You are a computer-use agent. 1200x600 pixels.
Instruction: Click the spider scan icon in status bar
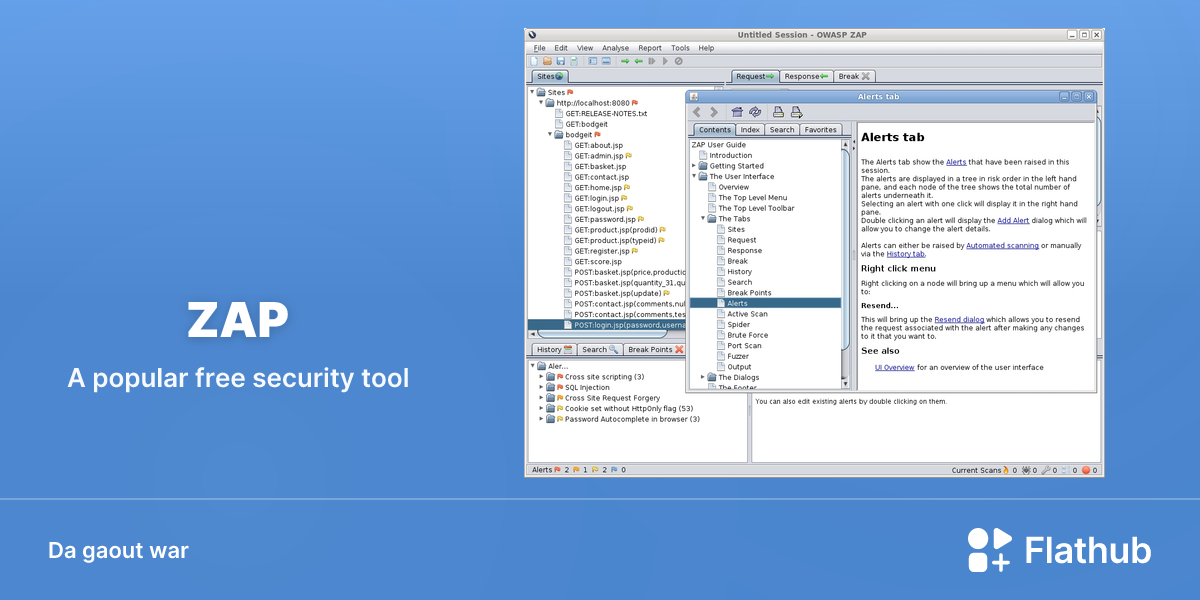1027,470
